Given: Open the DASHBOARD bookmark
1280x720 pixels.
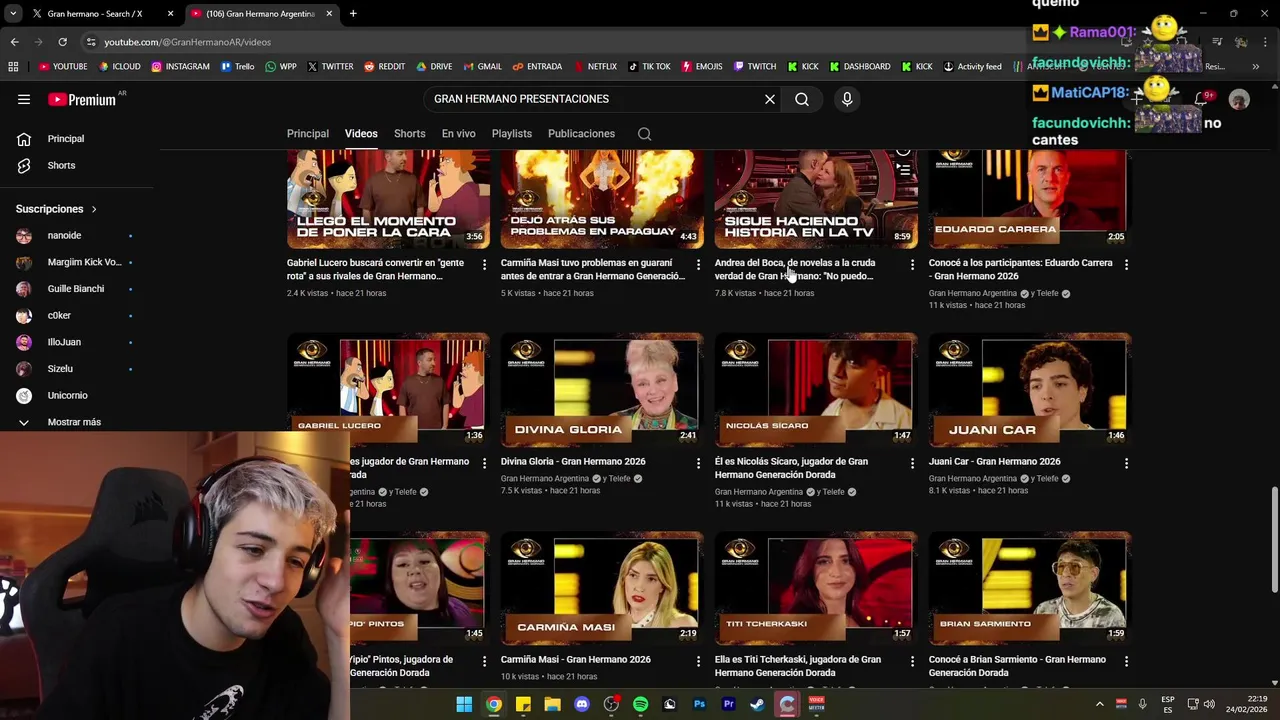Looking at the screenshot, I should pos(859,67).
